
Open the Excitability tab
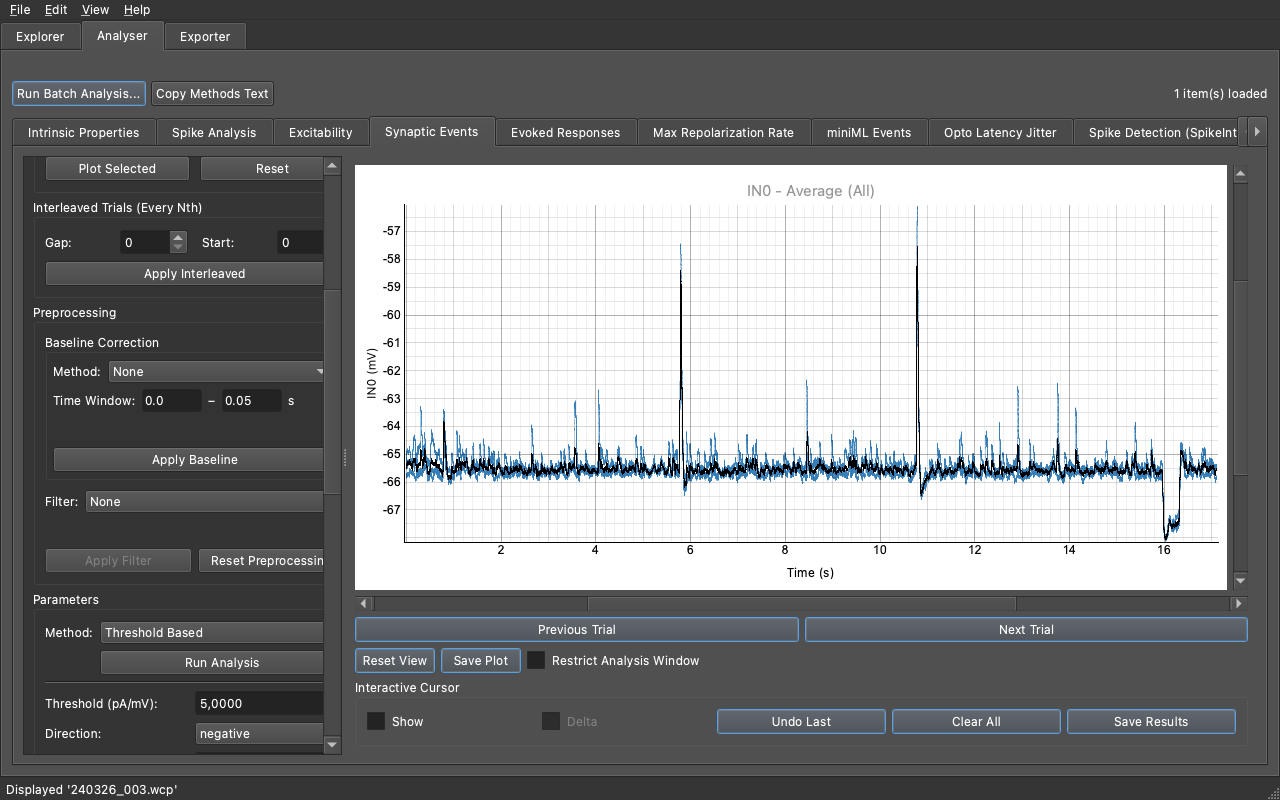[321, 132]
